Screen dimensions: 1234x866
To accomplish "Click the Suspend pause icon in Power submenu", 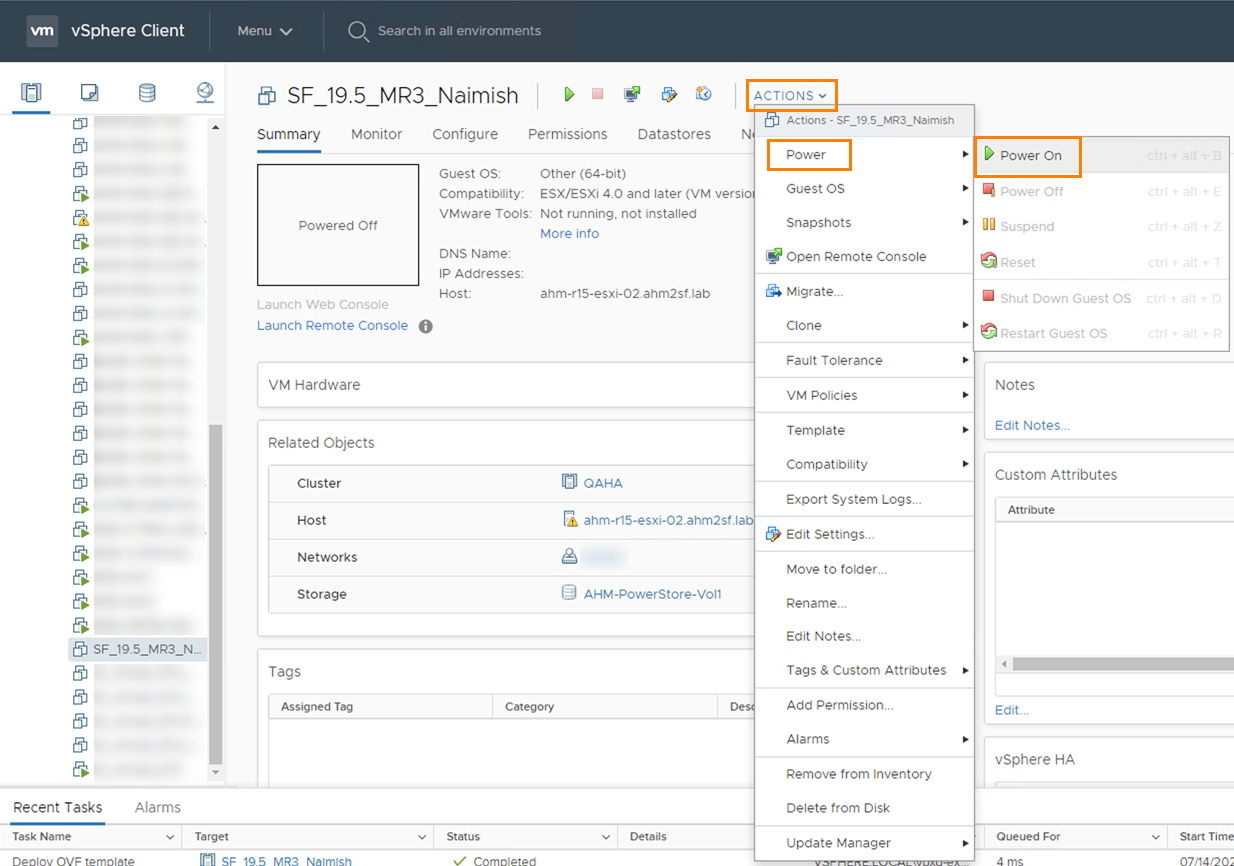I will (988, 226).
